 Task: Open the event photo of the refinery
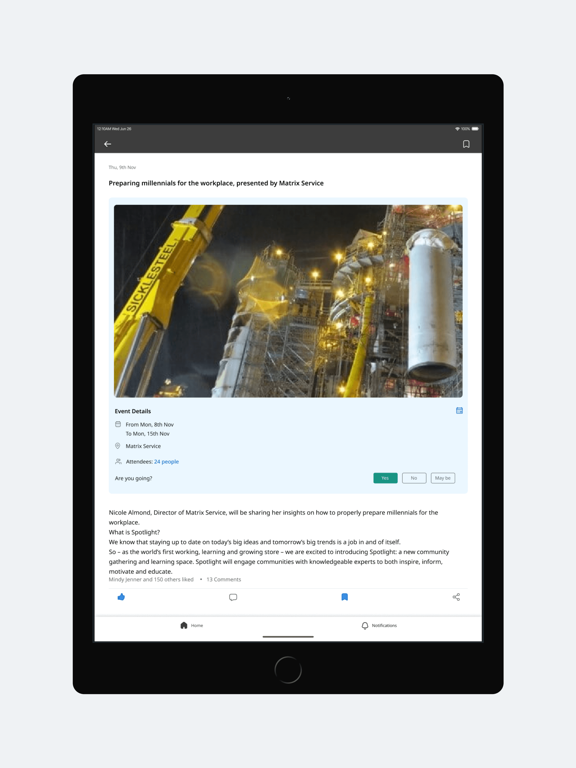pyautogui.click(x=288, y=301)
